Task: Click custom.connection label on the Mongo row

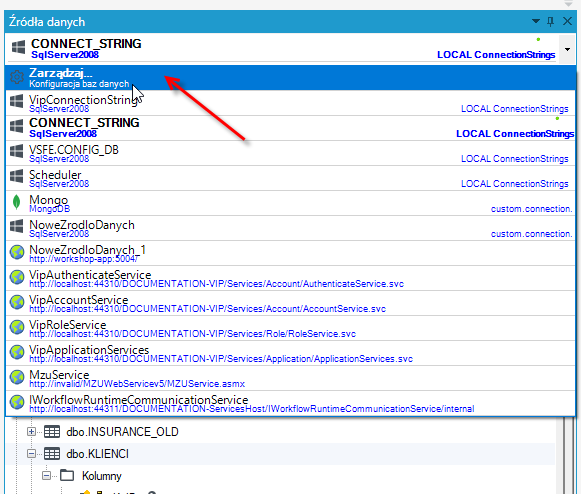Action: [532, 209]
